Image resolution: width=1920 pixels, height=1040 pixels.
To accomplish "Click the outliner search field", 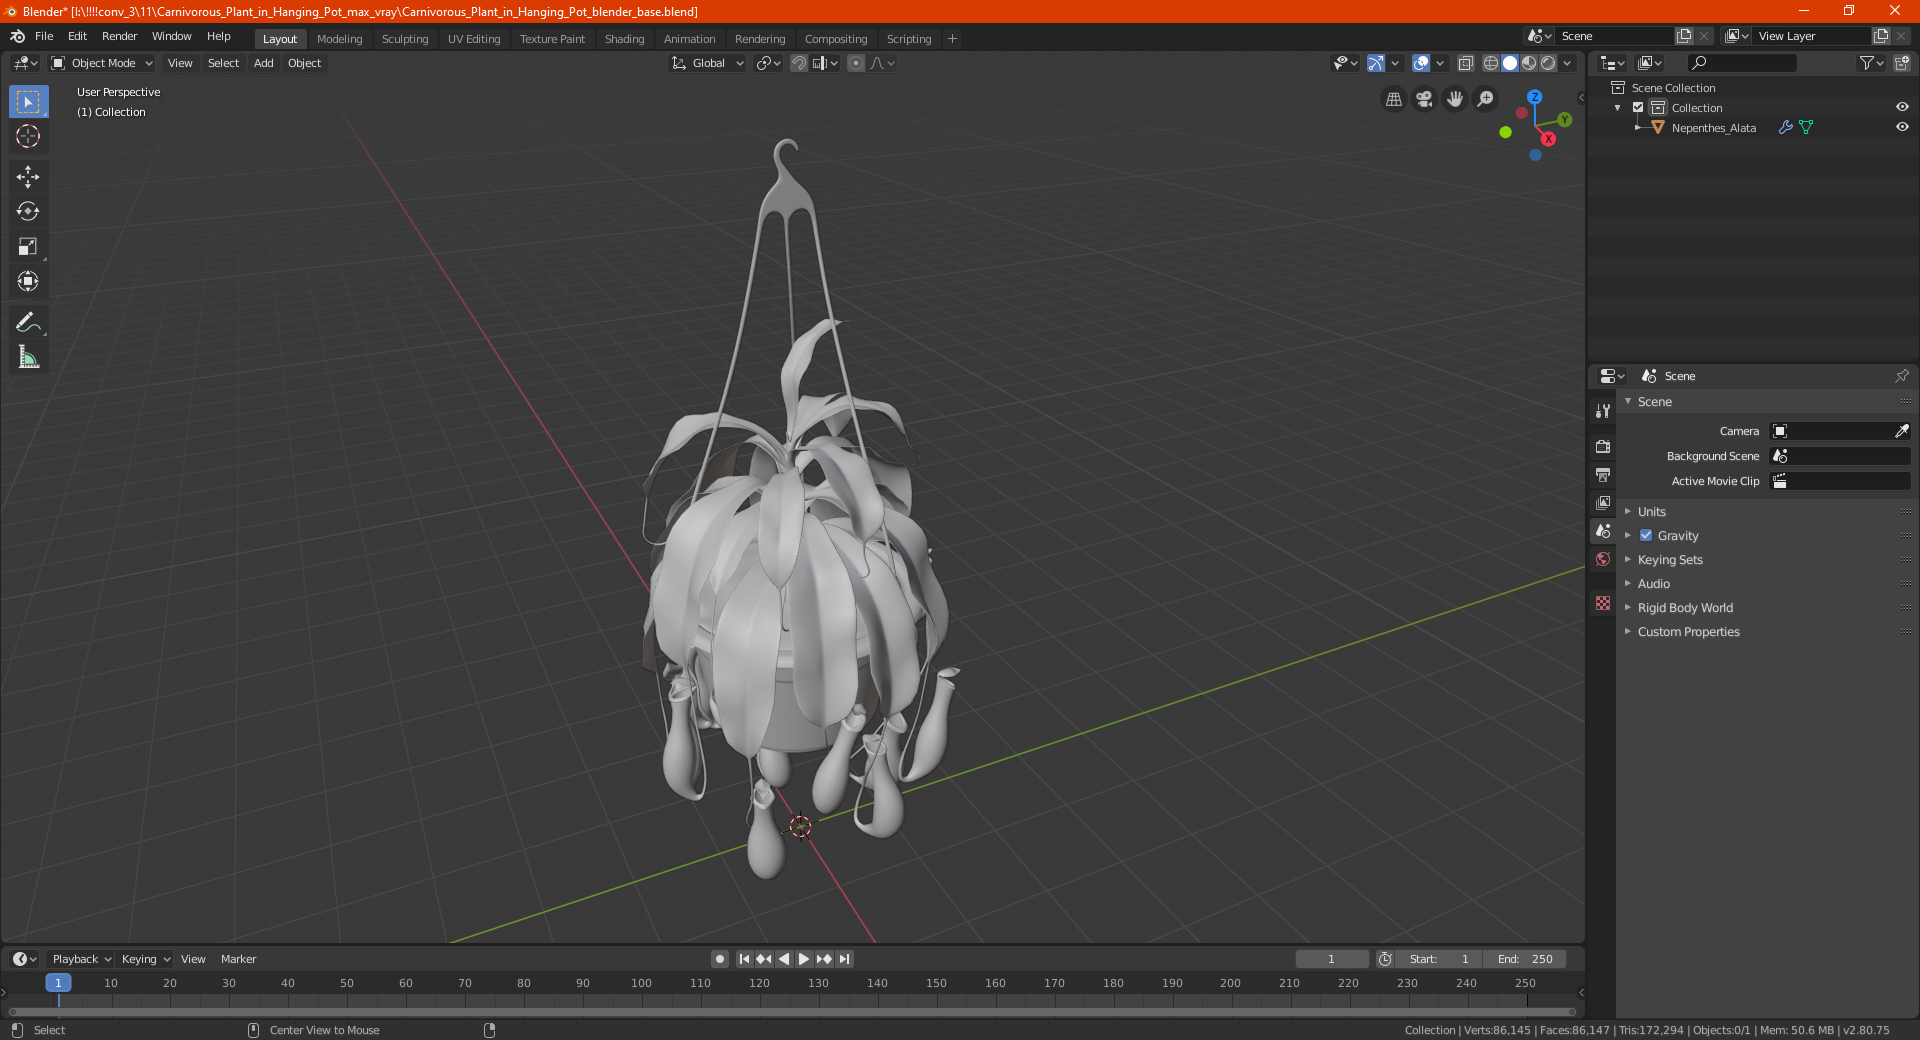I will pyautogui.click(x=1741, y=63).
